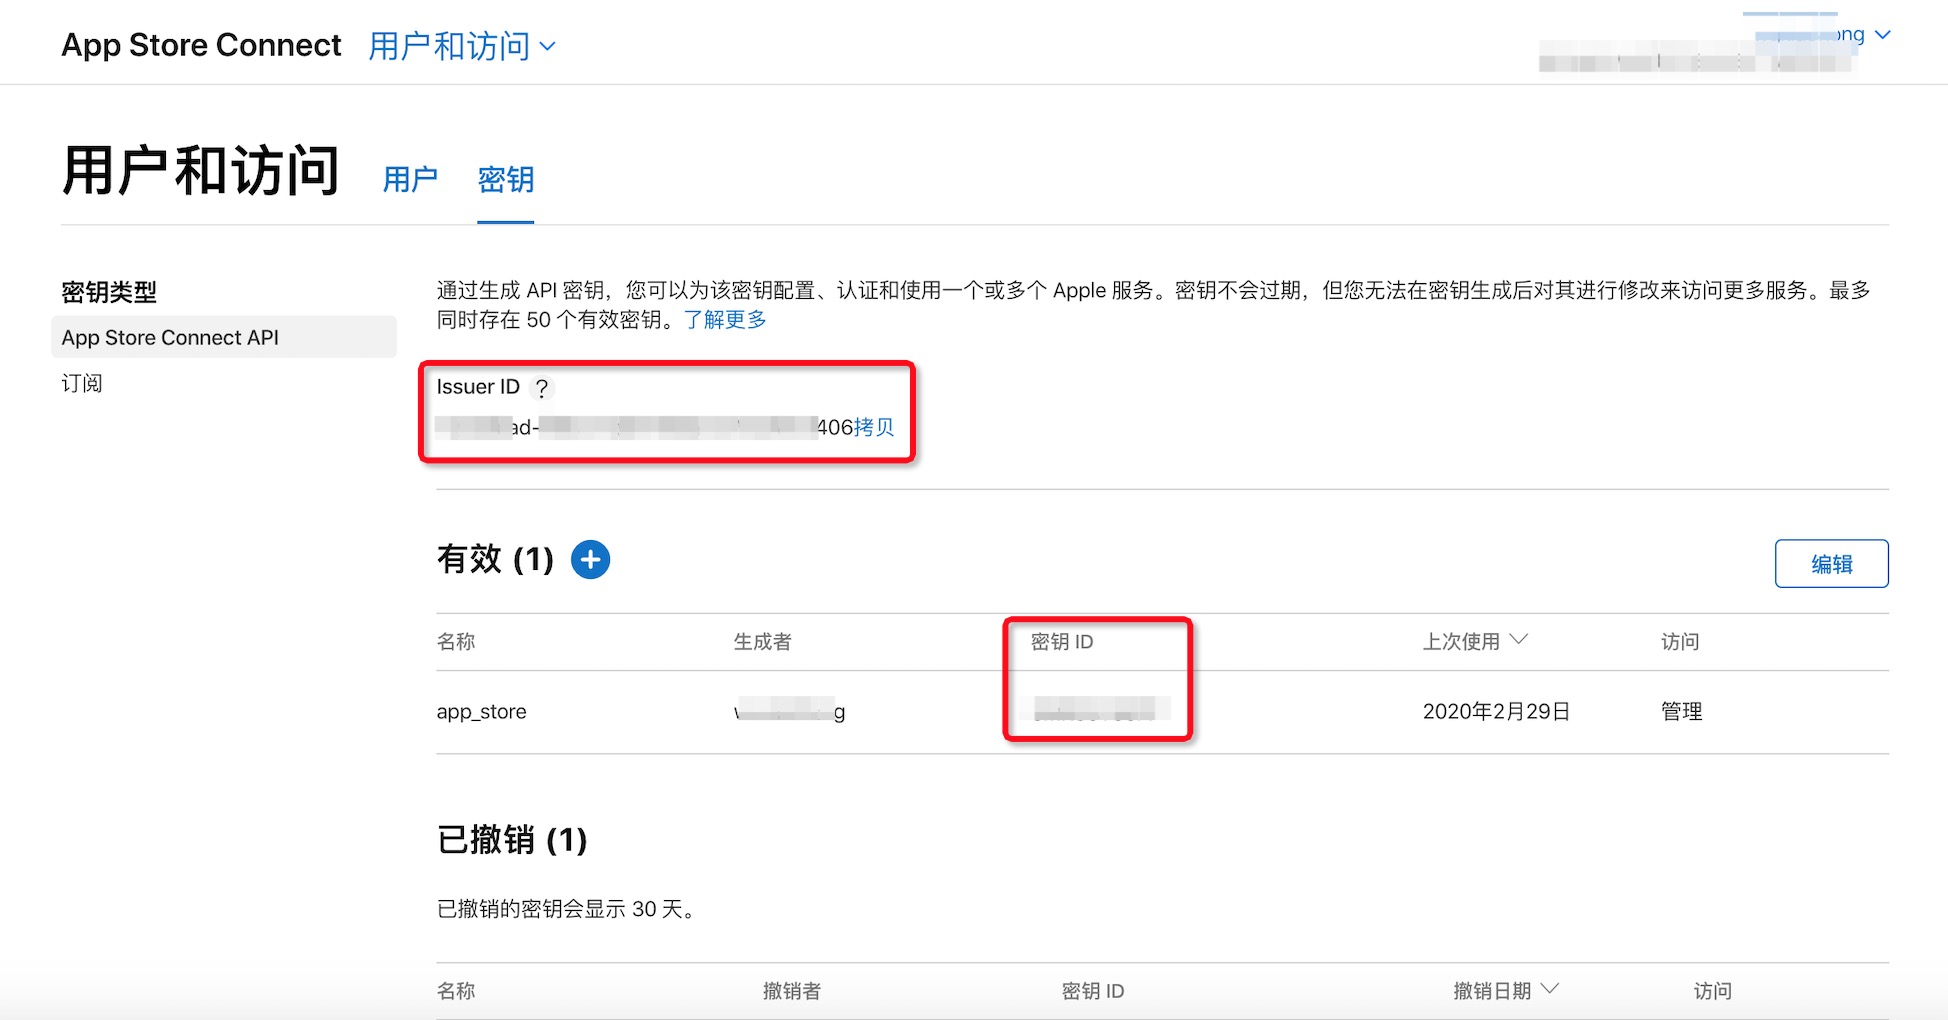Click the 密钥 ID header in revoked table
Screen dimensions: 1948x1020
(x=1093, y=991)
